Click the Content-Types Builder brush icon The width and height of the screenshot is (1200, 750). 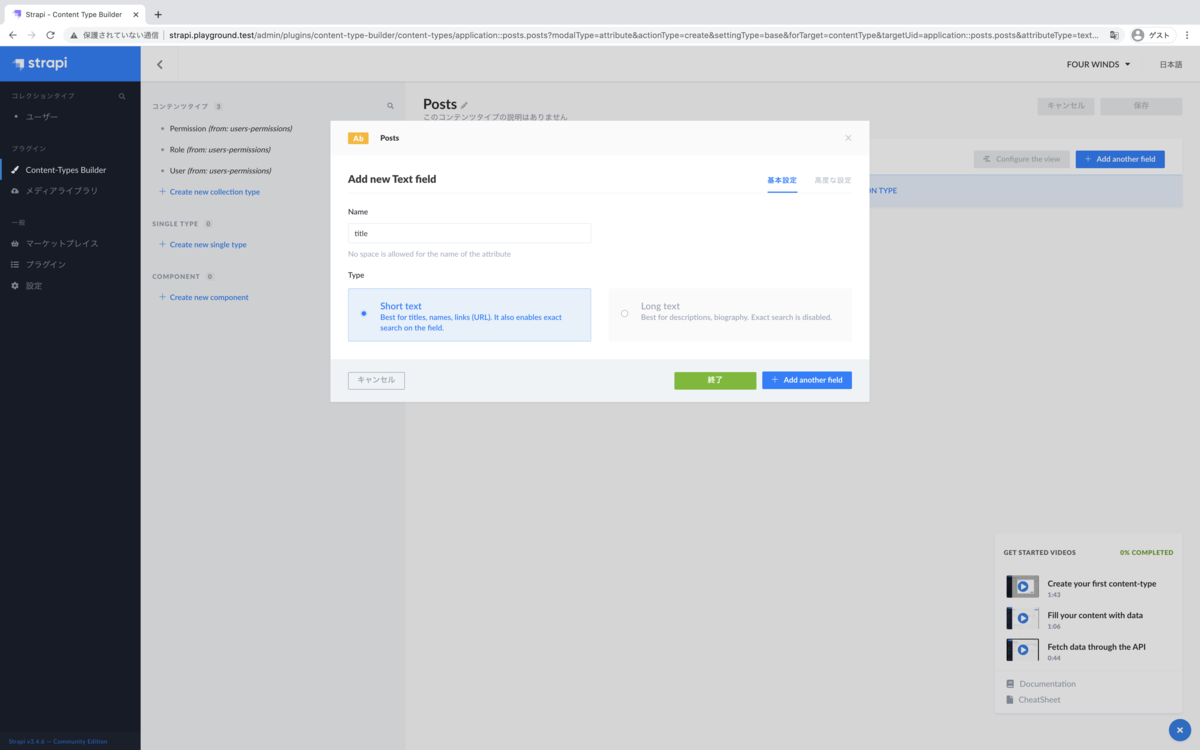pos(15,170)
